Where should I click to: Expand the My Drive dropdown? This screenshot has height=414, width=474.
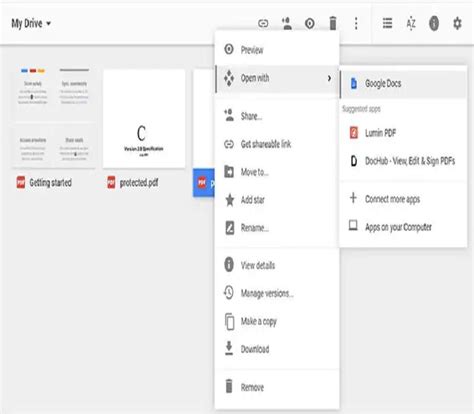(x=31, y=23)
